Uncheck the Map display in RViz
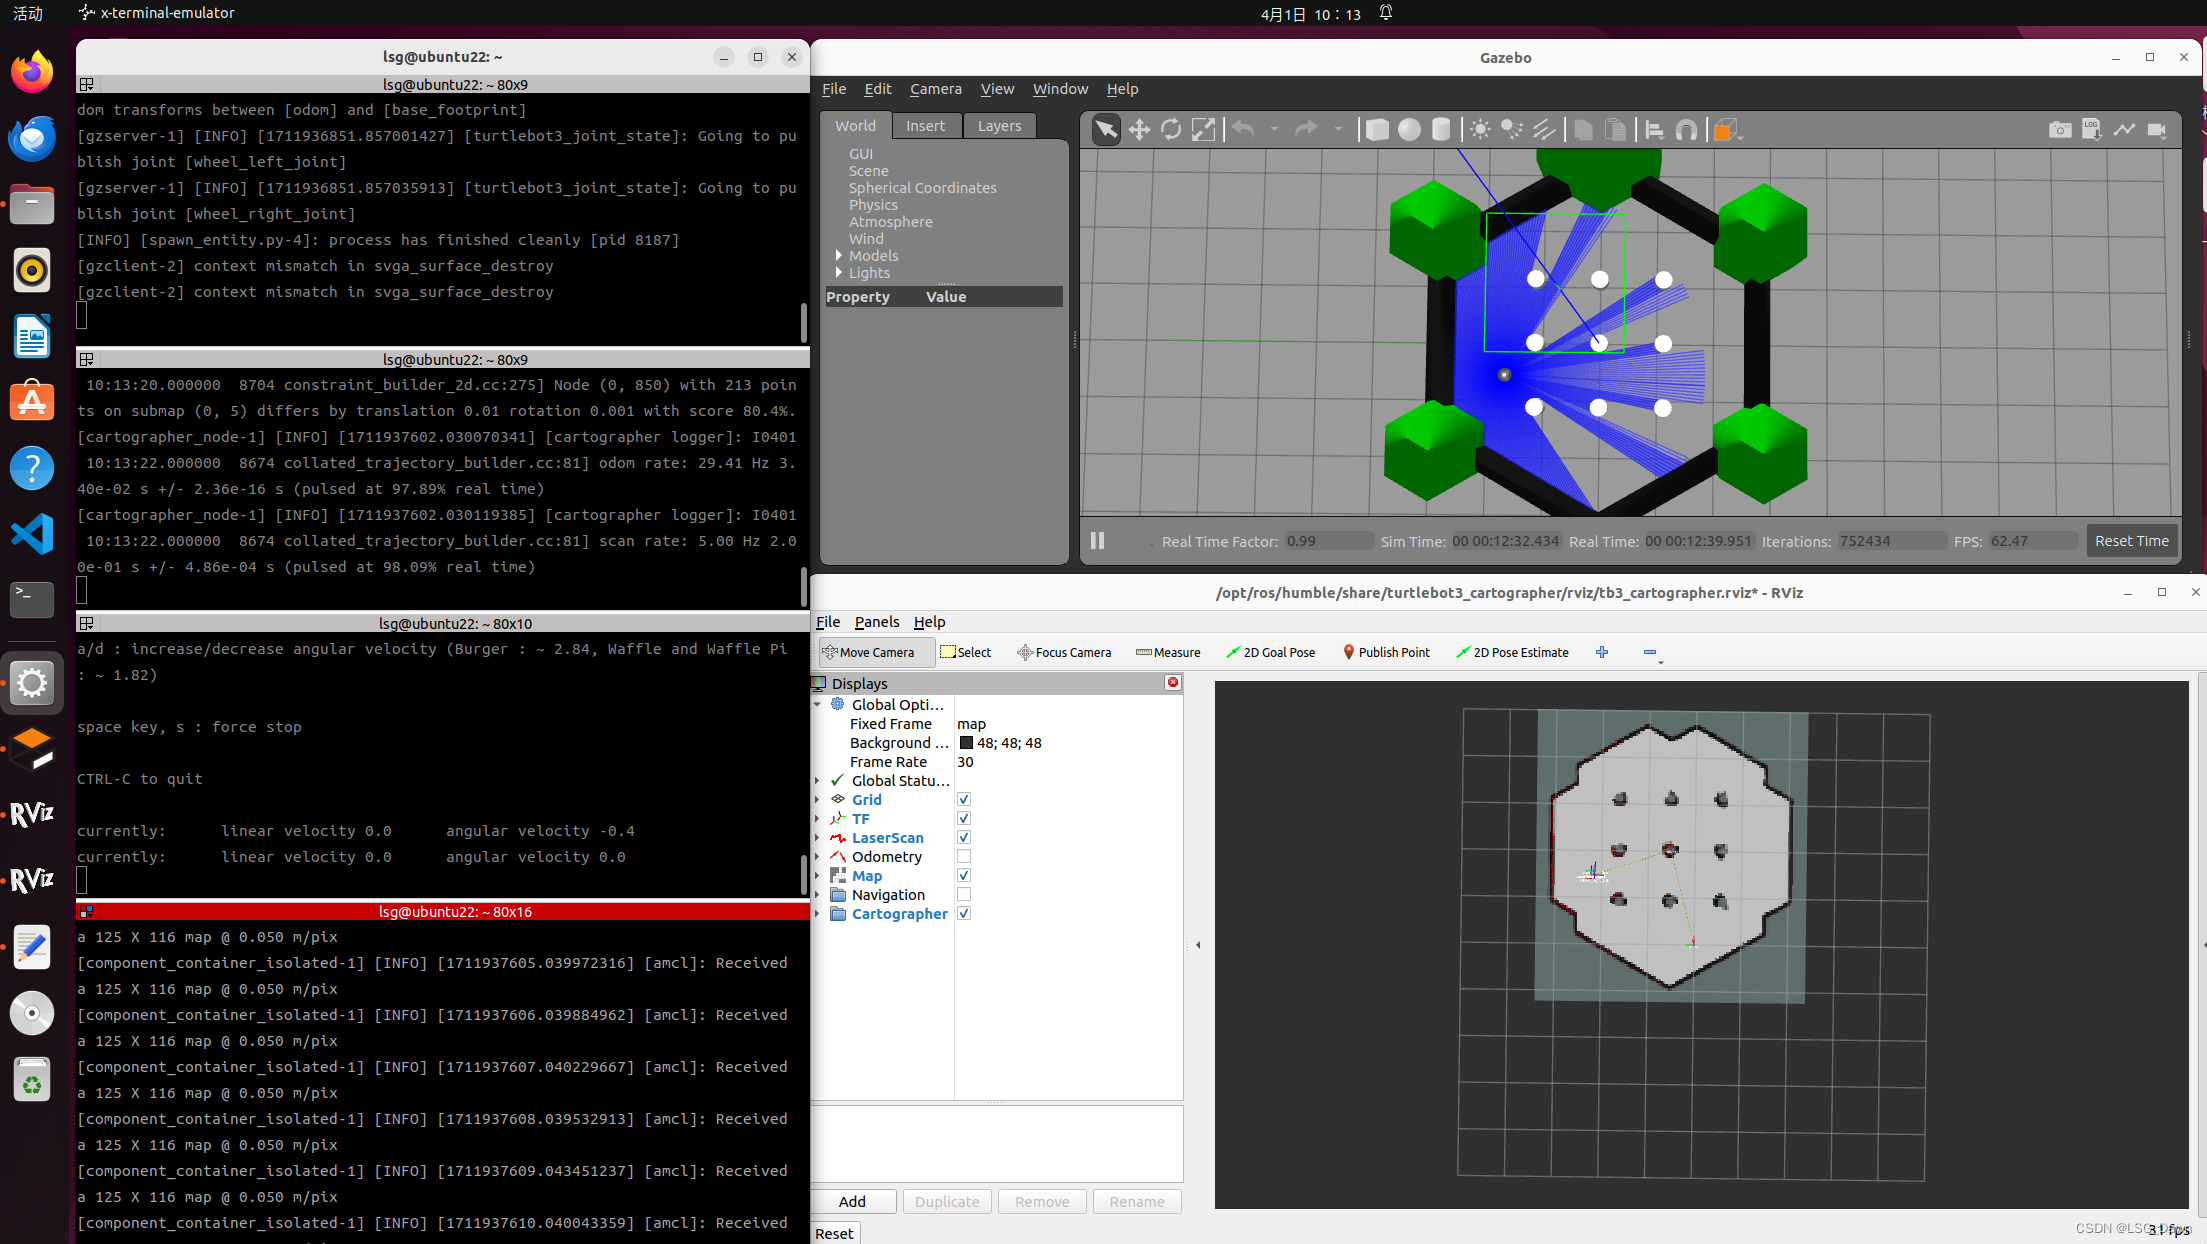Screen dimensions: 2207x1244 click(x=963, y=875)
